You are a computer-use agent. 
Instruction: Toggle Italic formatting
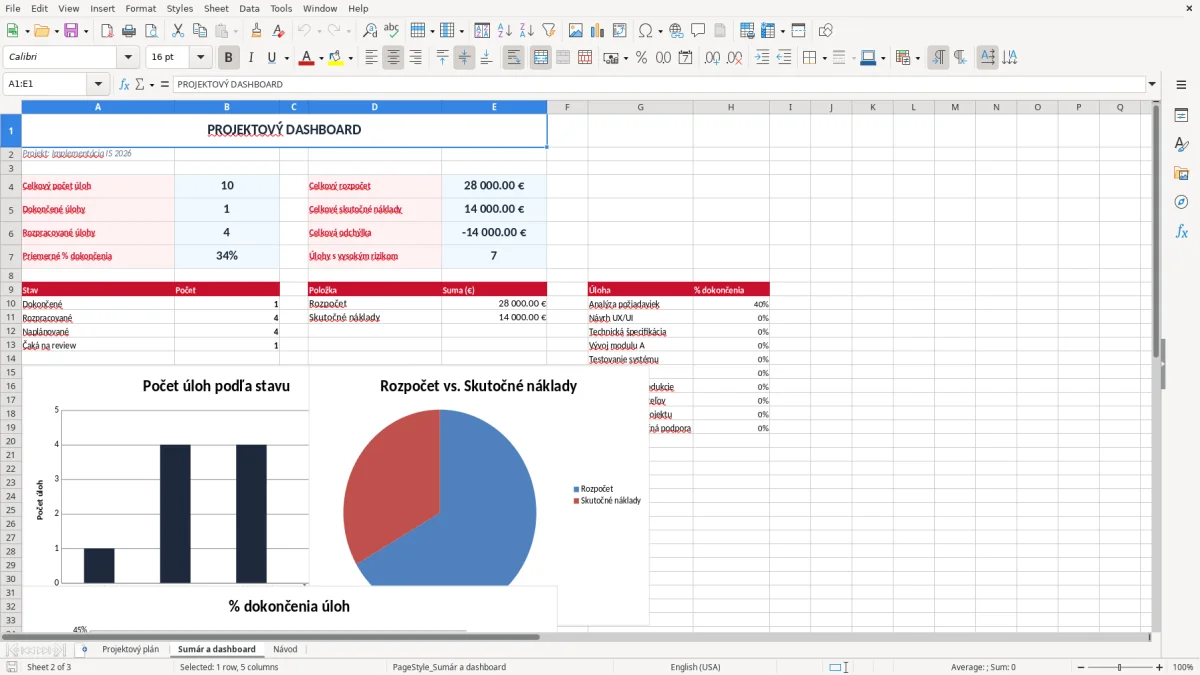pyautogui.click(x=250, y=58)
